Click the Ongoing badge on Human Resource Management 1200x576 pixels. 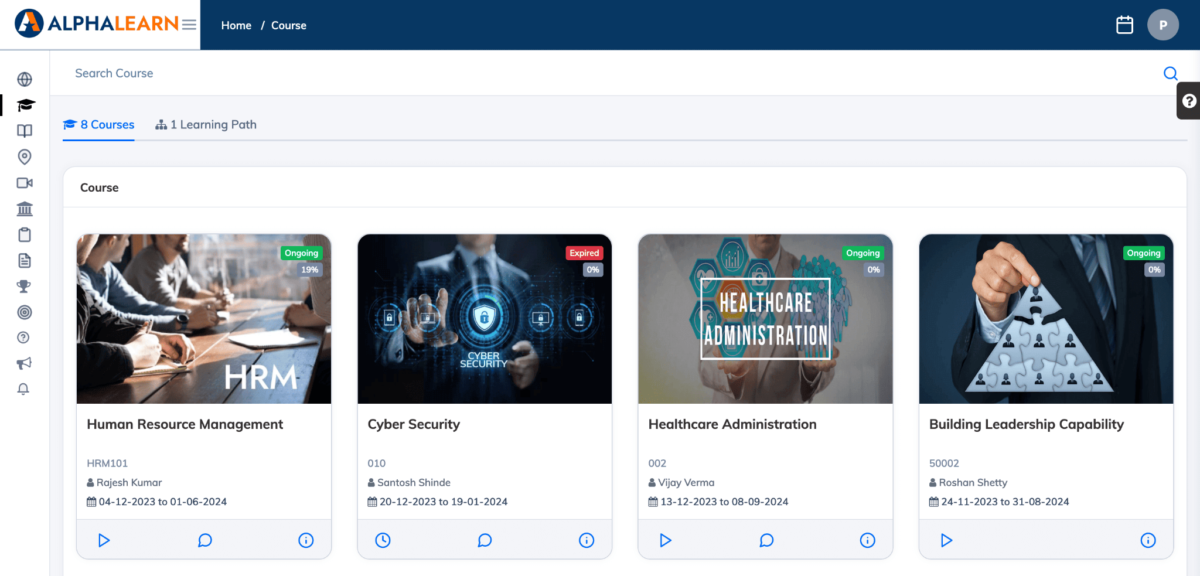point(301,253)
